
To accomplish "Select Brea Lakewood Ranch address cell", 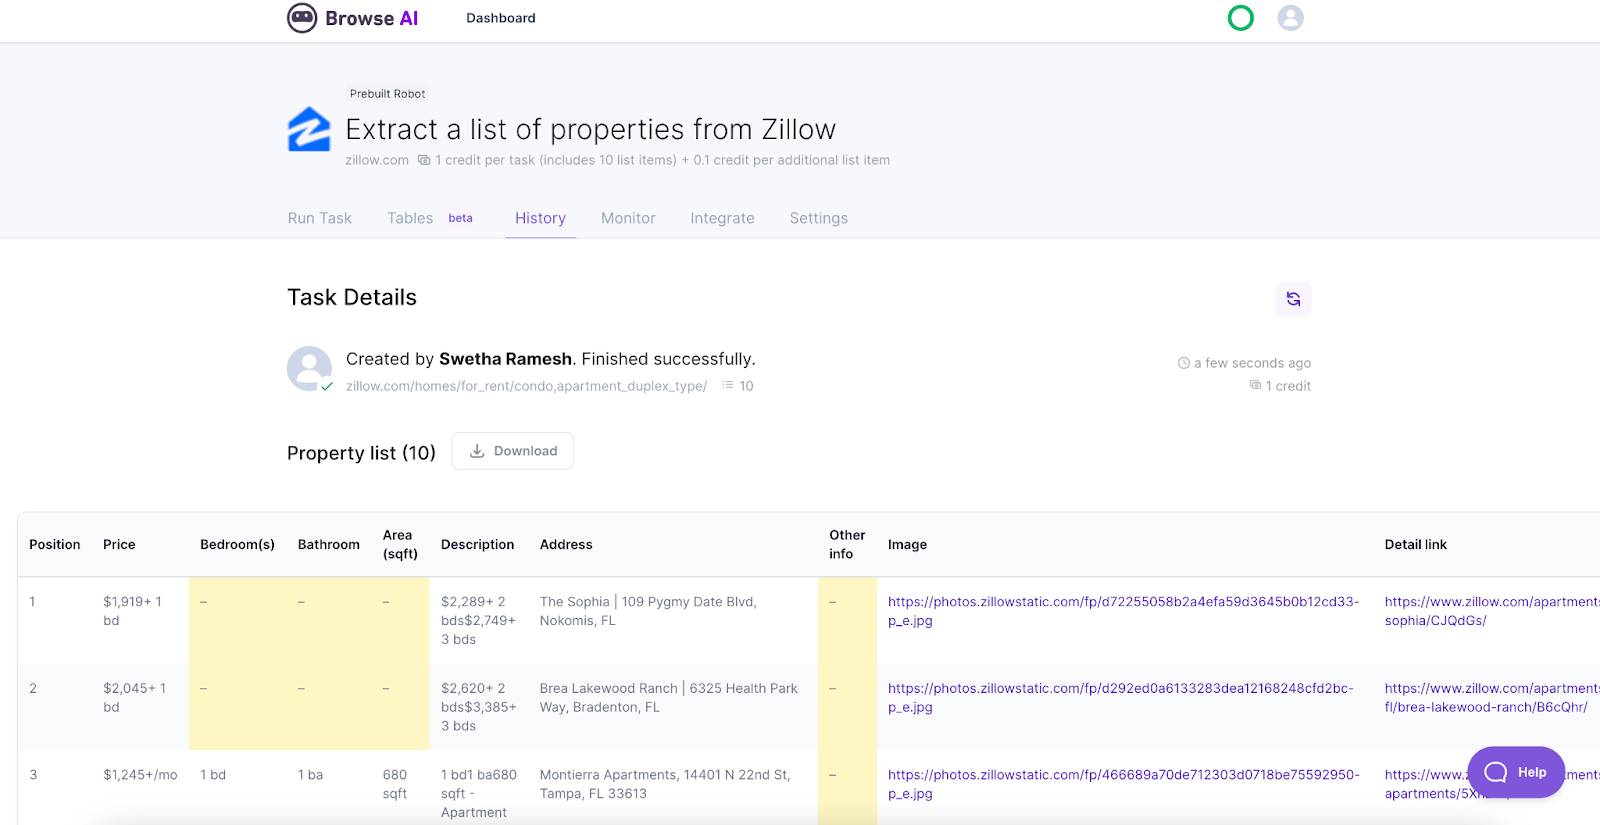I will pos(668,698).
